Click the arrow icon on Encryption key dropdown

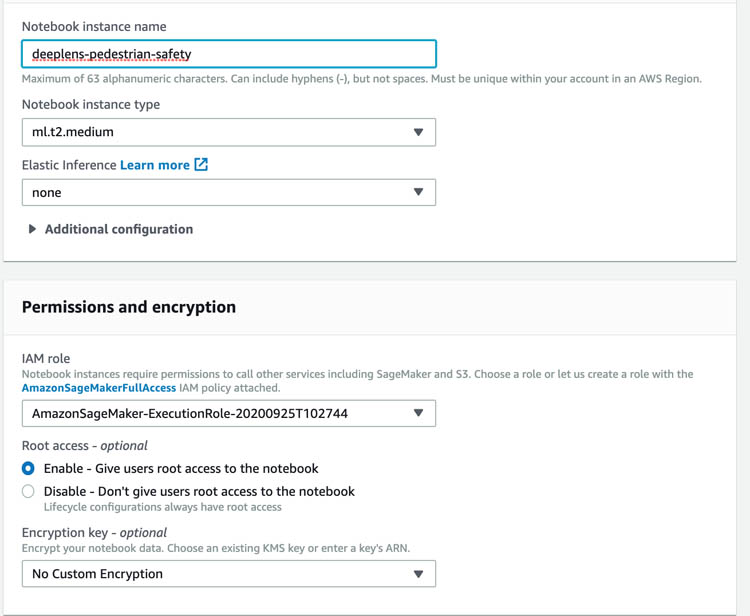[x=419, y=574]
